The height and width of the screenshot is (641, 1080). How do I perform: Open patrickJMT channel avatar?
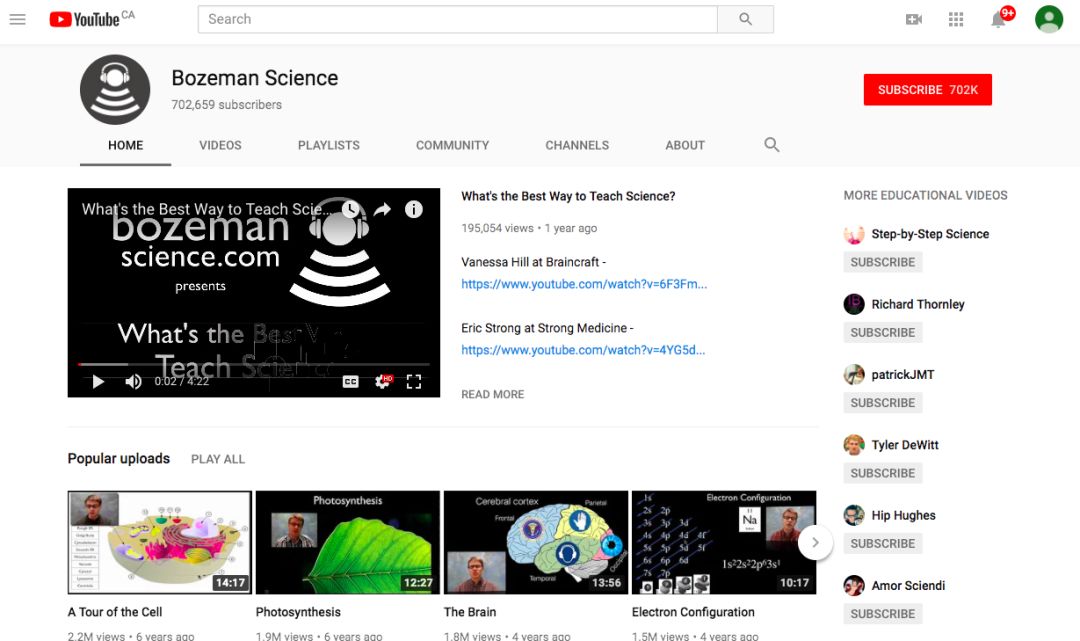point(854,375)
